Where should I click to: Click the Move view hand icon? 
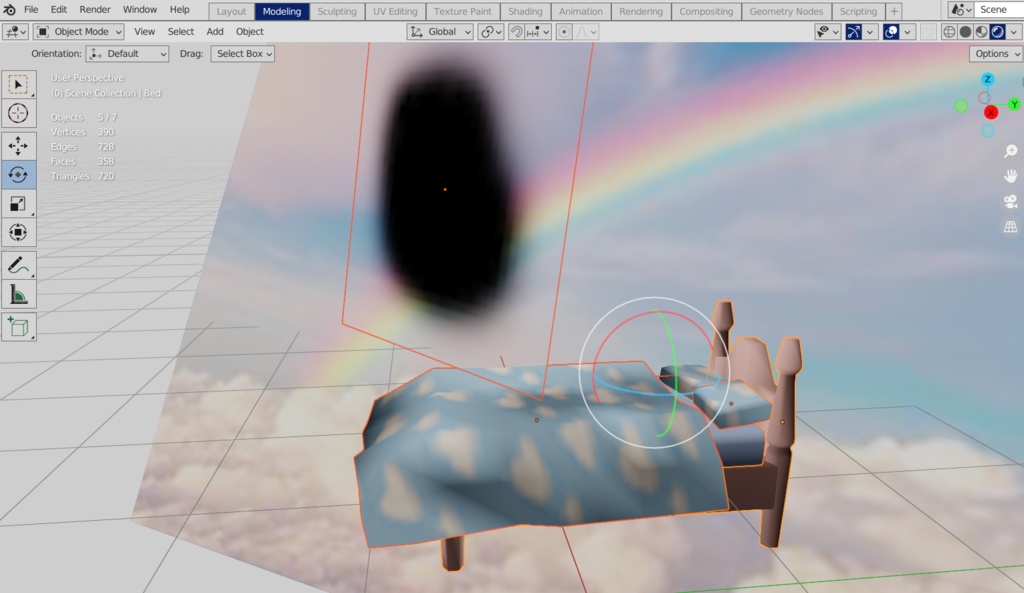(x=1010, y=176)
